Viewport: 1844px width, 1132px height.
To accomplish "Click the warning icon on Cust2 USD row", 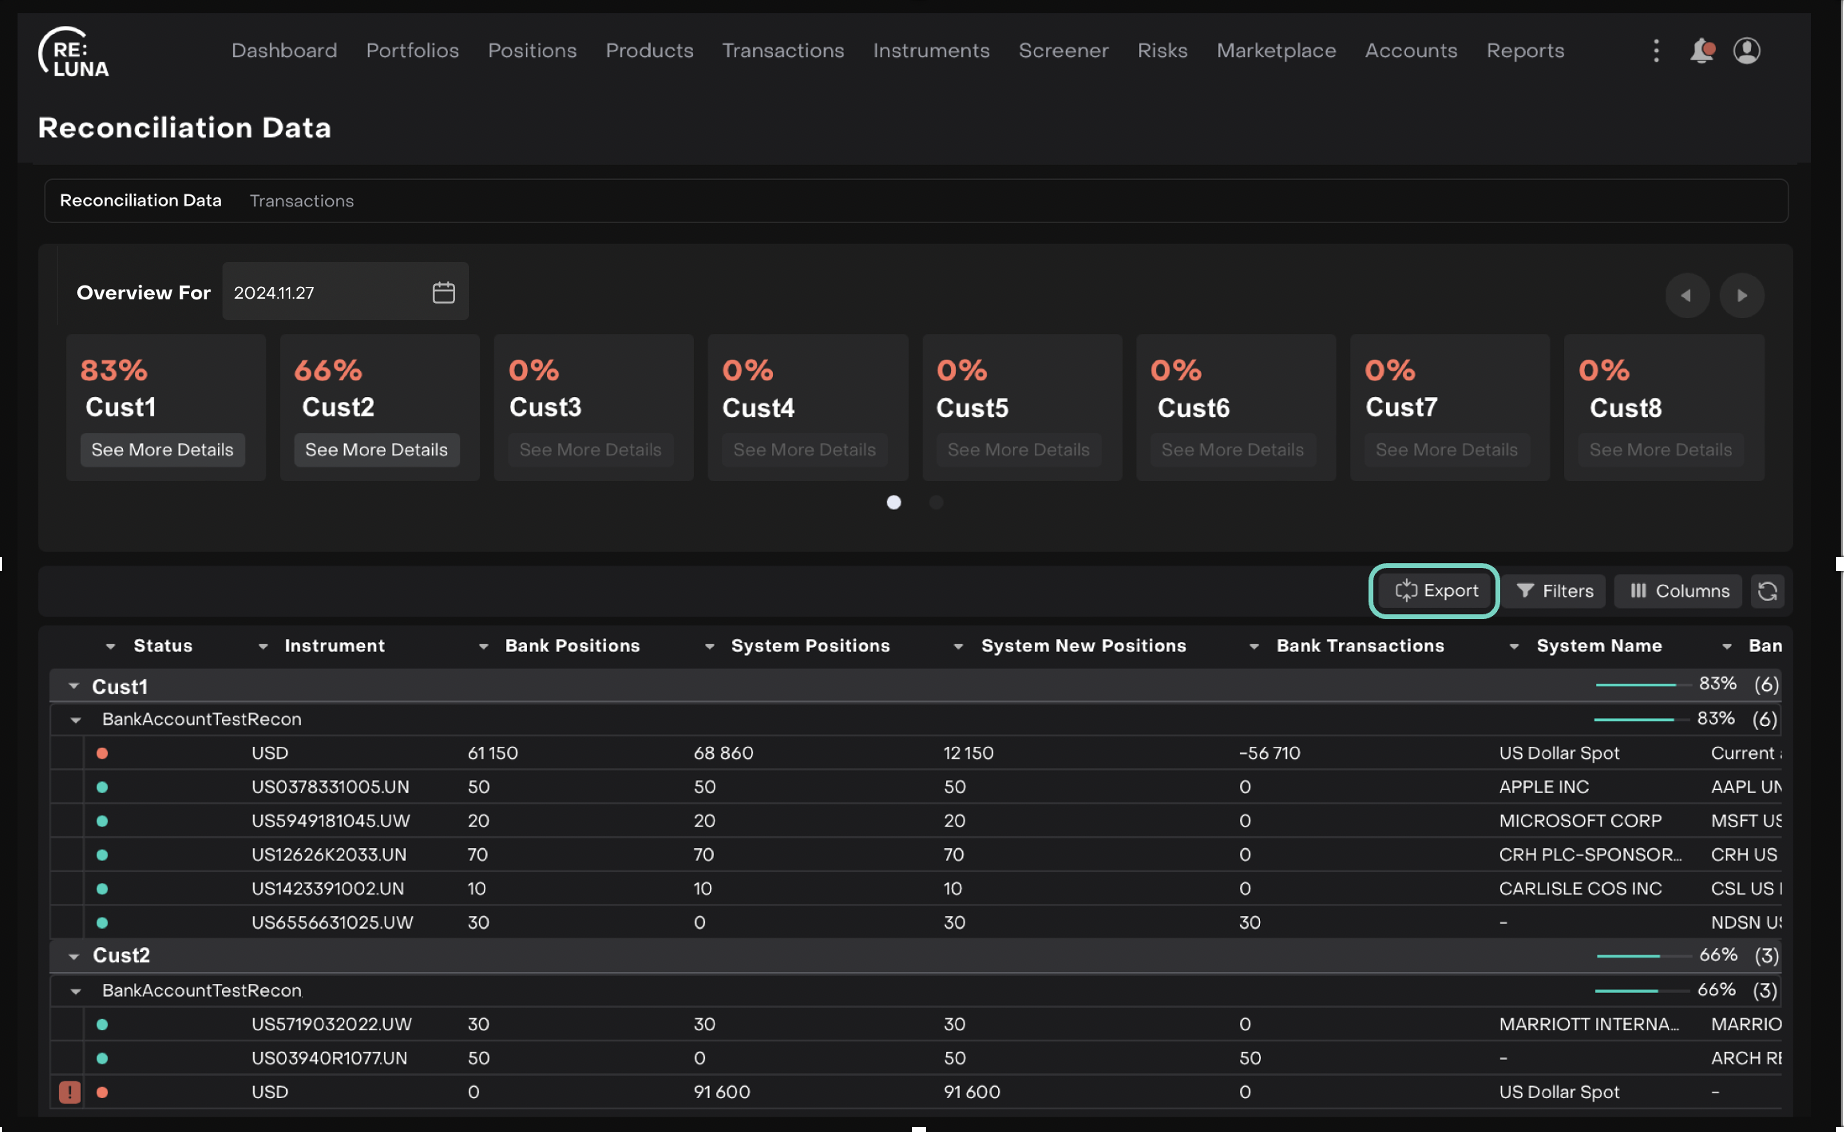I will [69, 1092].
